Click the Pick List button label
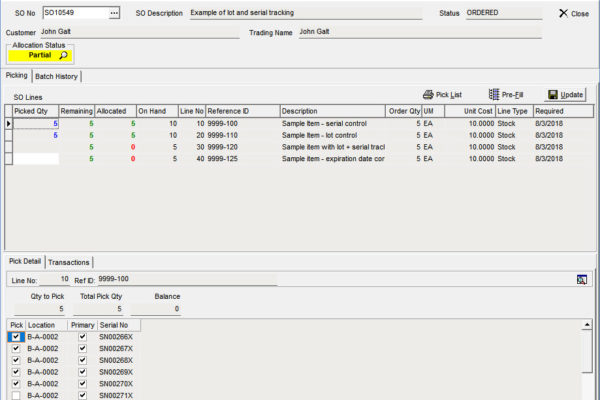Screen dimensions: 600x400 (x=449, y=95)
